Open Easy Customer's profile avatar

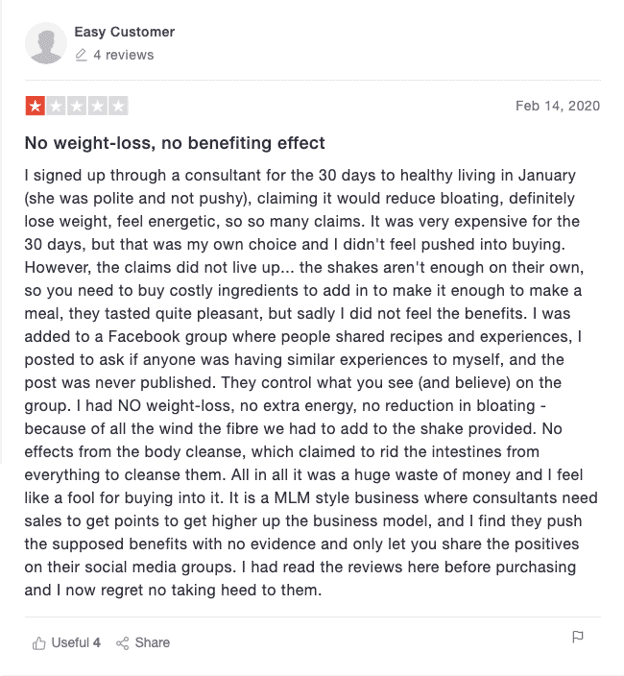point(46,43)
